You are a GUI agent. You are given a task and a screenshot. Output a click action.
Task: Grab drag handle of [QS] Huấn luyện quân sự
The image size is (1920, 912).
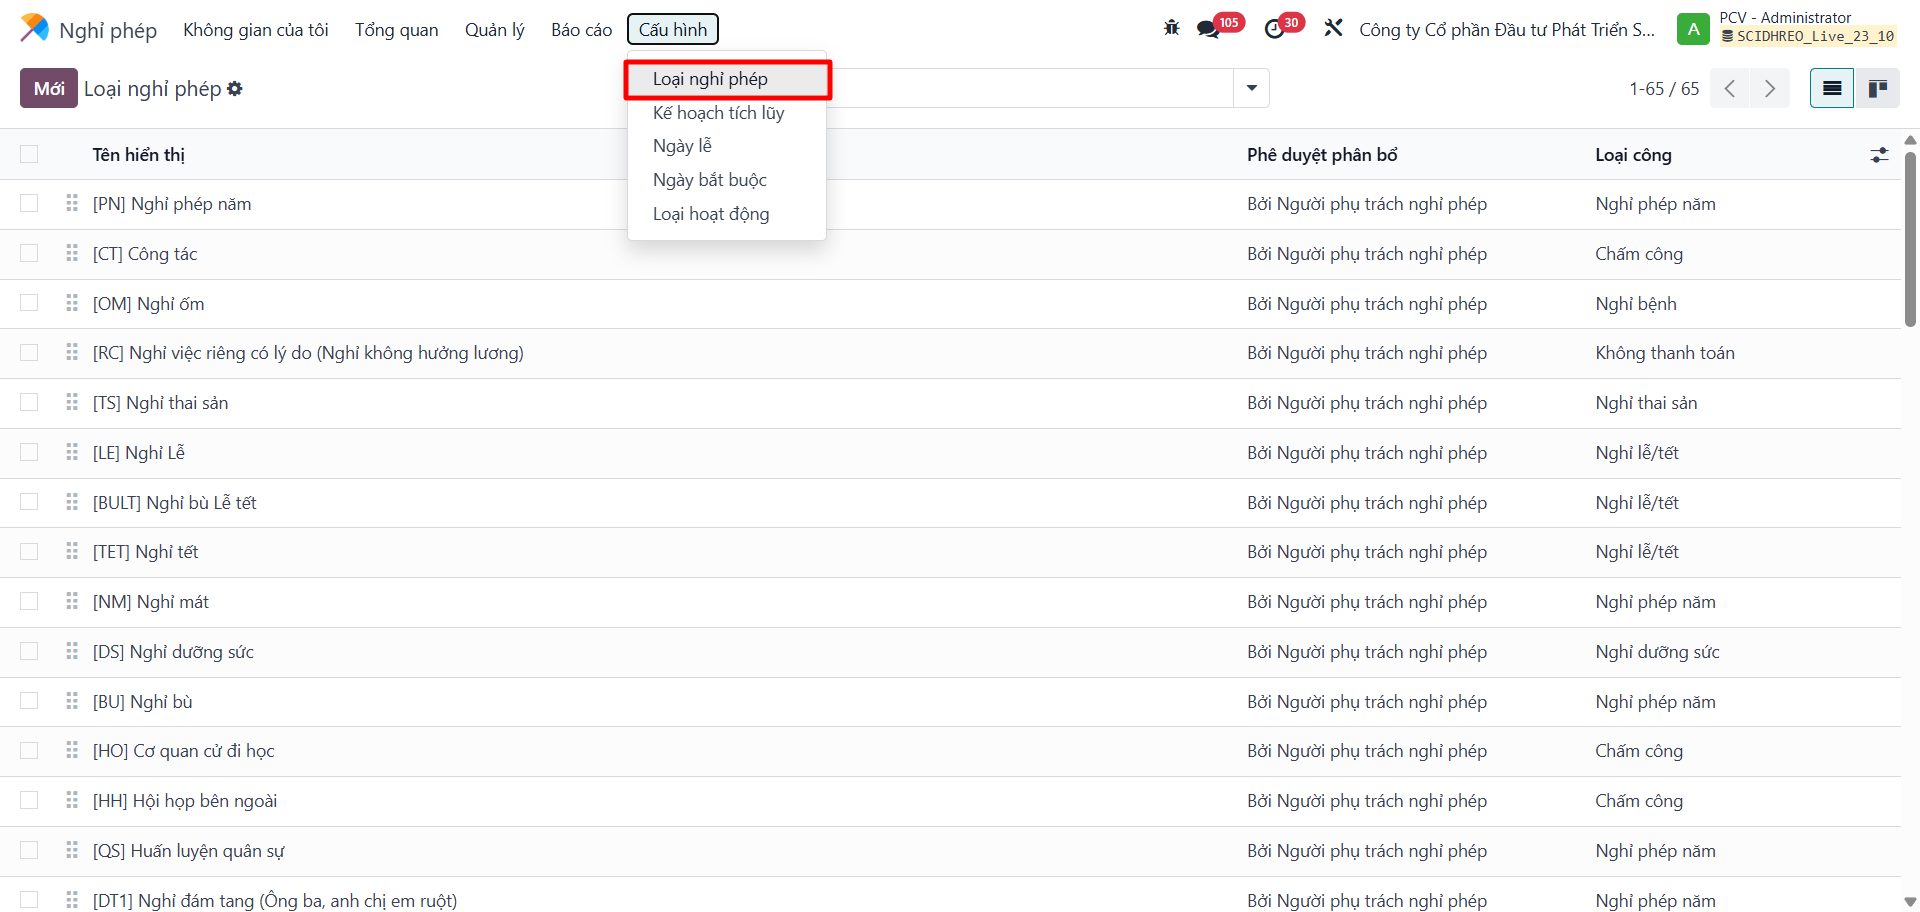tap(72, 850)
